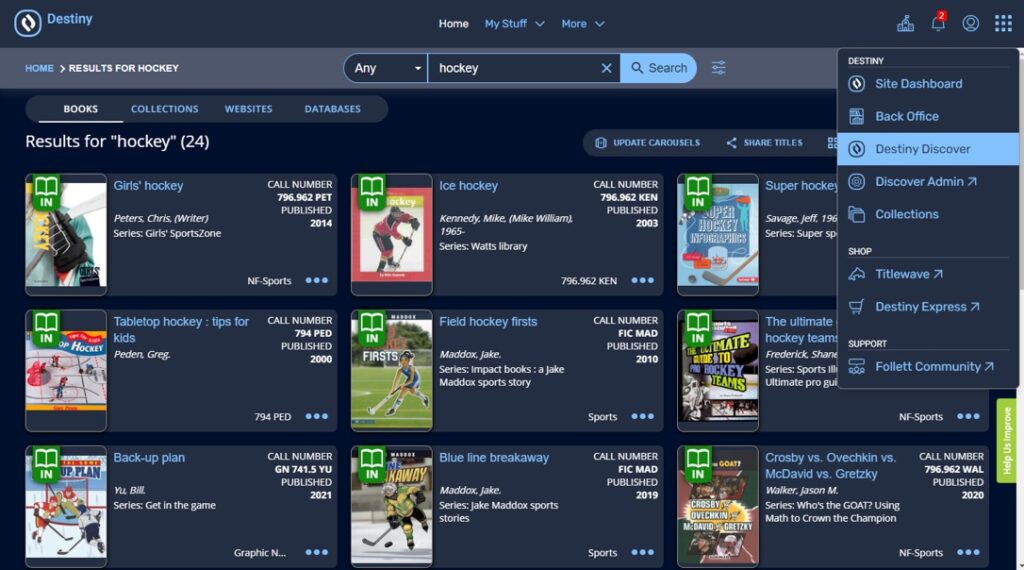1024x570 pixels.
Task: Open the Ice hockey book title link
Action: coord(468,186)
